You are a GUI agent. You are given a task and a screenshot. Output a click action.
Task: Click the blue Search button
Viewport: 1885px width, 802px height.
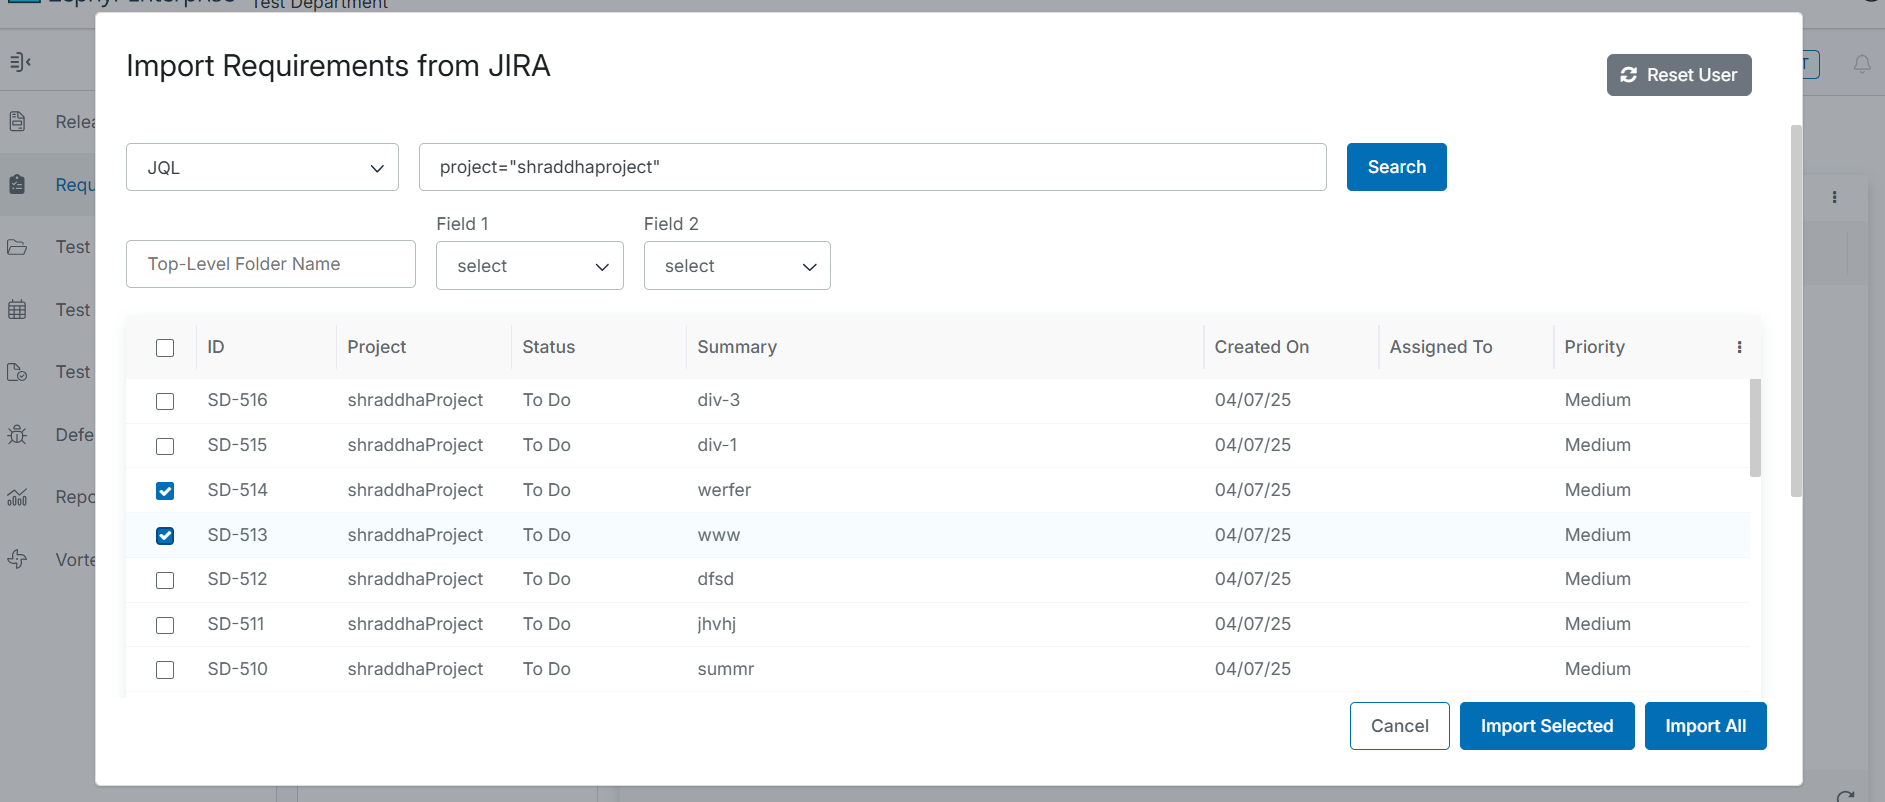pos(1396,167)
